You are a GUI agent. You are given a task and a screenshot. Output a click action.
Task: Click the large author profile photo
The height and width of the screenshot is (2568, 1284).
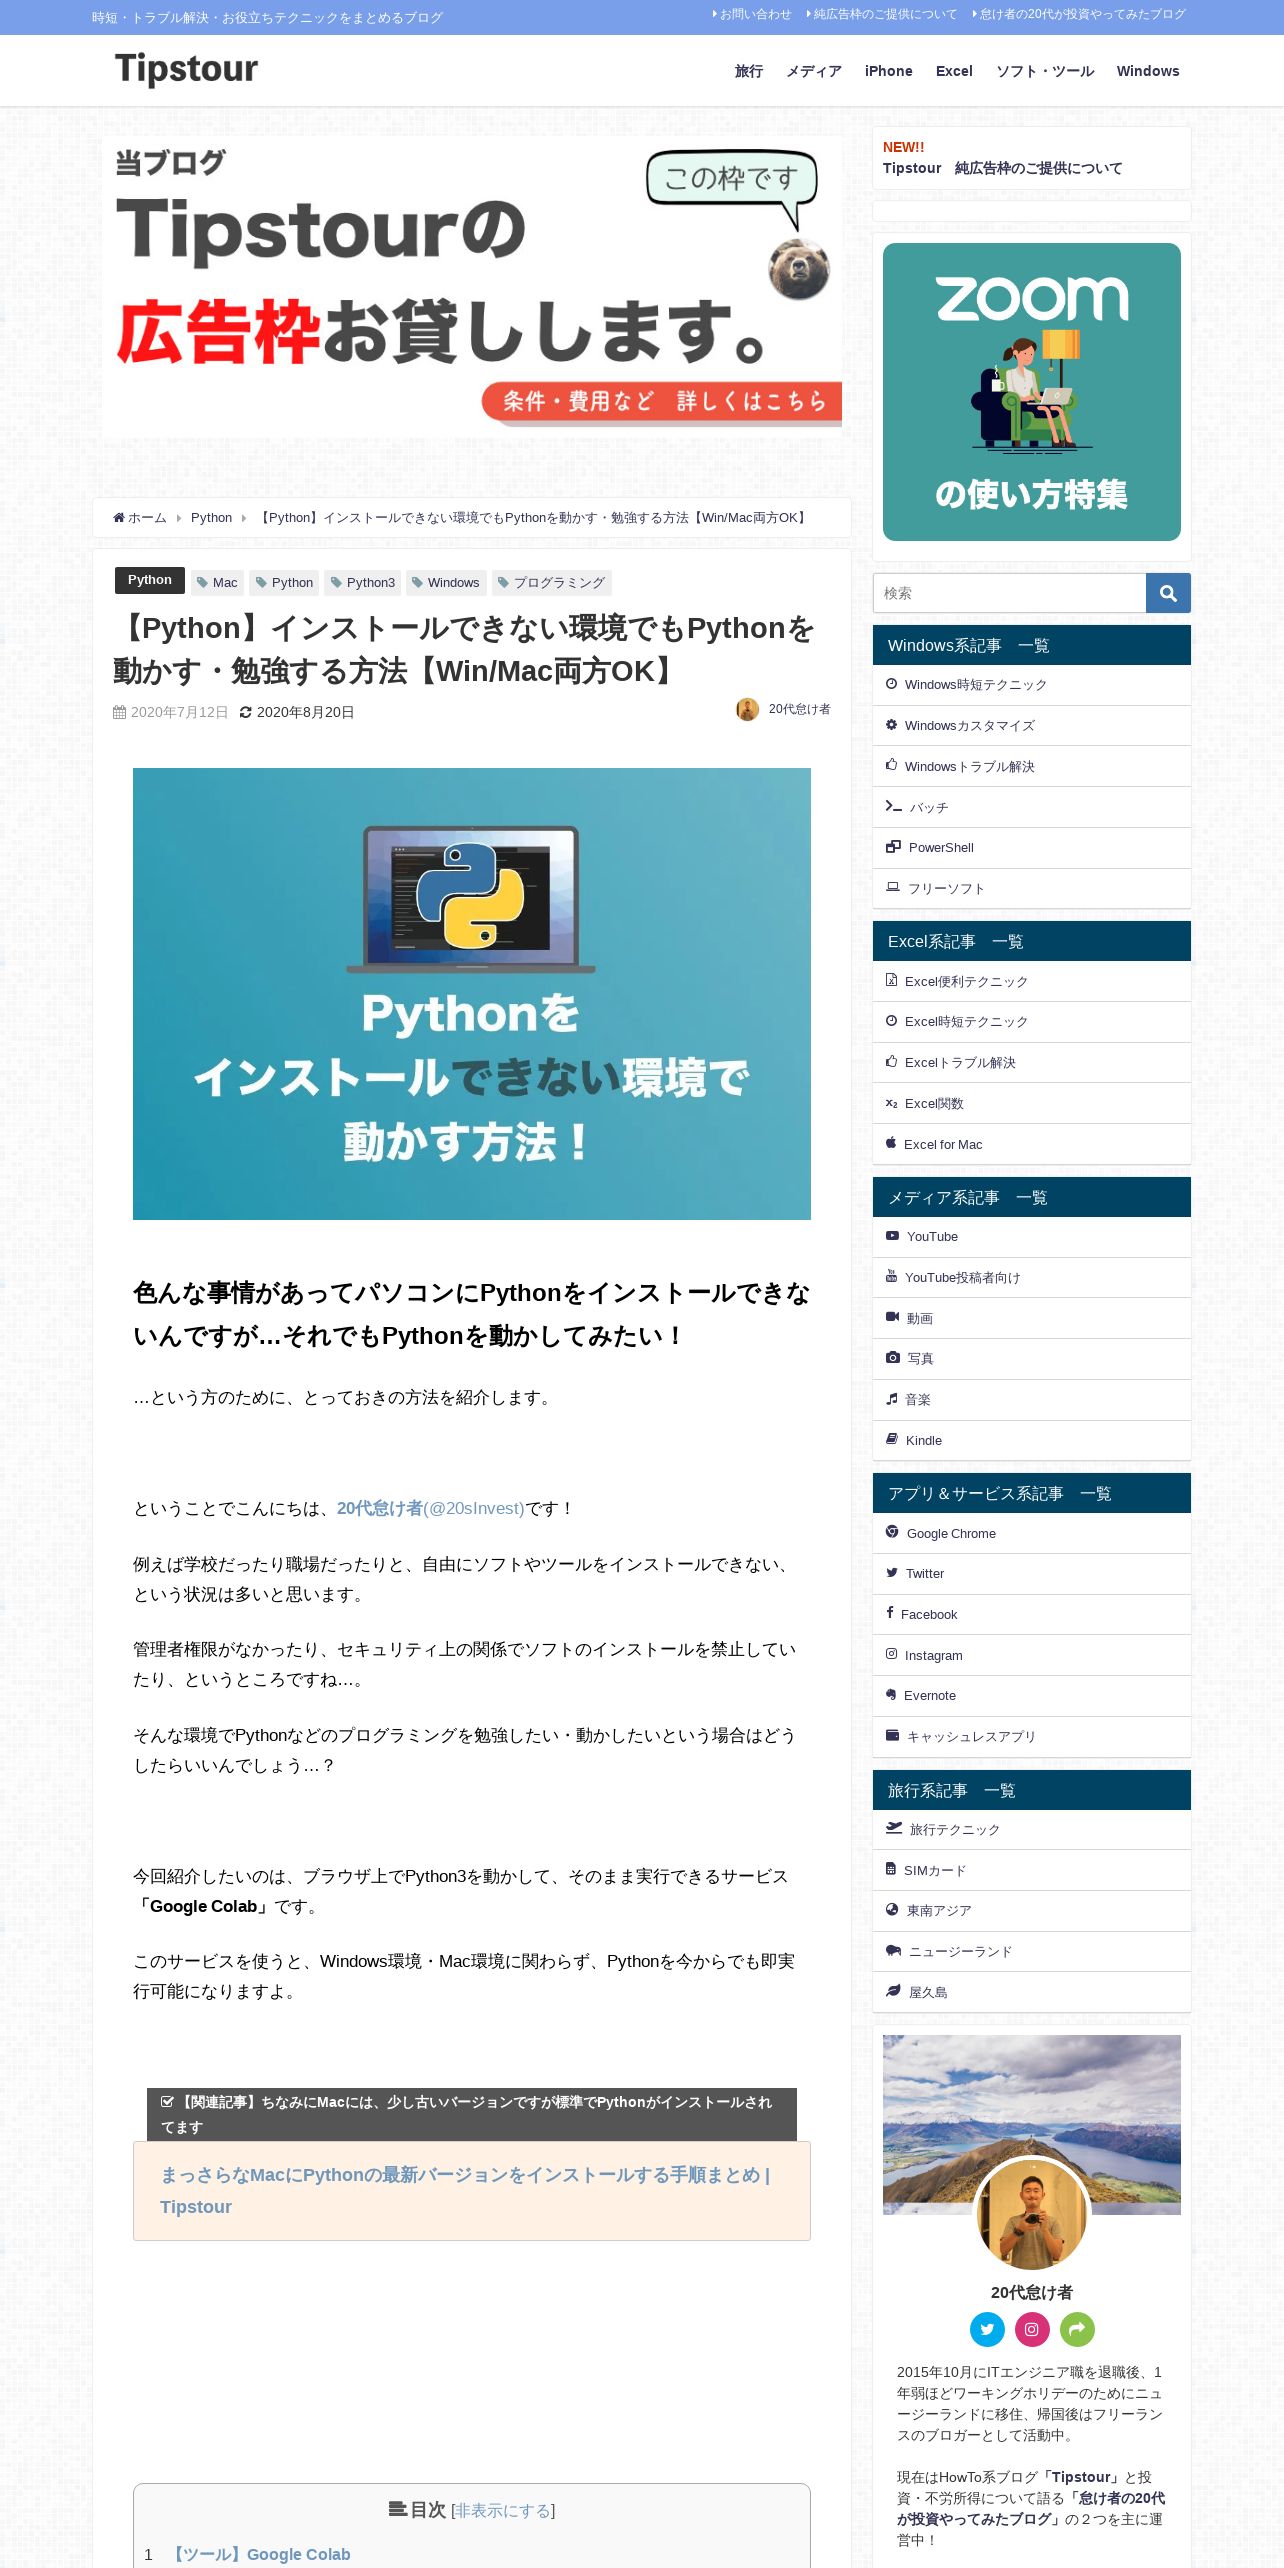click(x=1032, y=2213)
